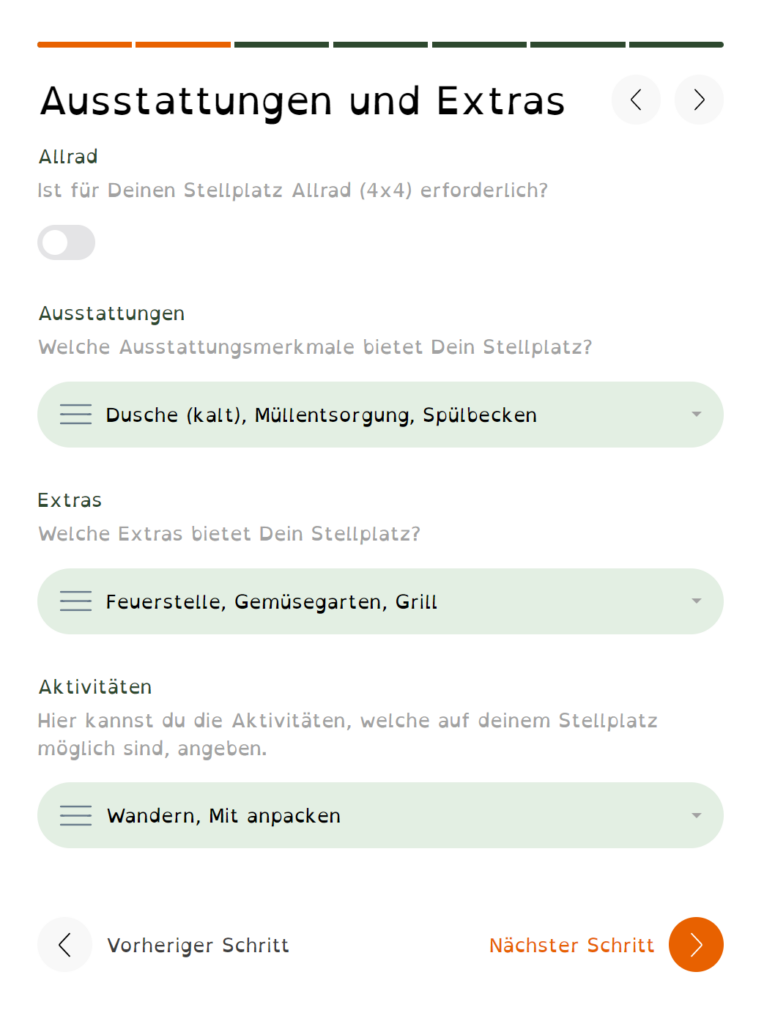Click the circular back arrow icon bottom left
775x1024 pixels.
pos(64,944)
